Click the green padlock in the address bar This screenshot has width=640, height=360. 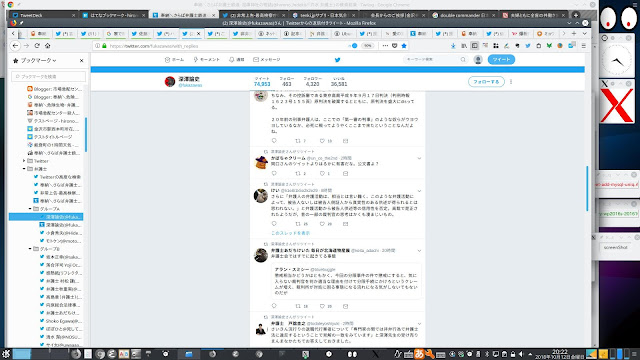click(104, 46)
